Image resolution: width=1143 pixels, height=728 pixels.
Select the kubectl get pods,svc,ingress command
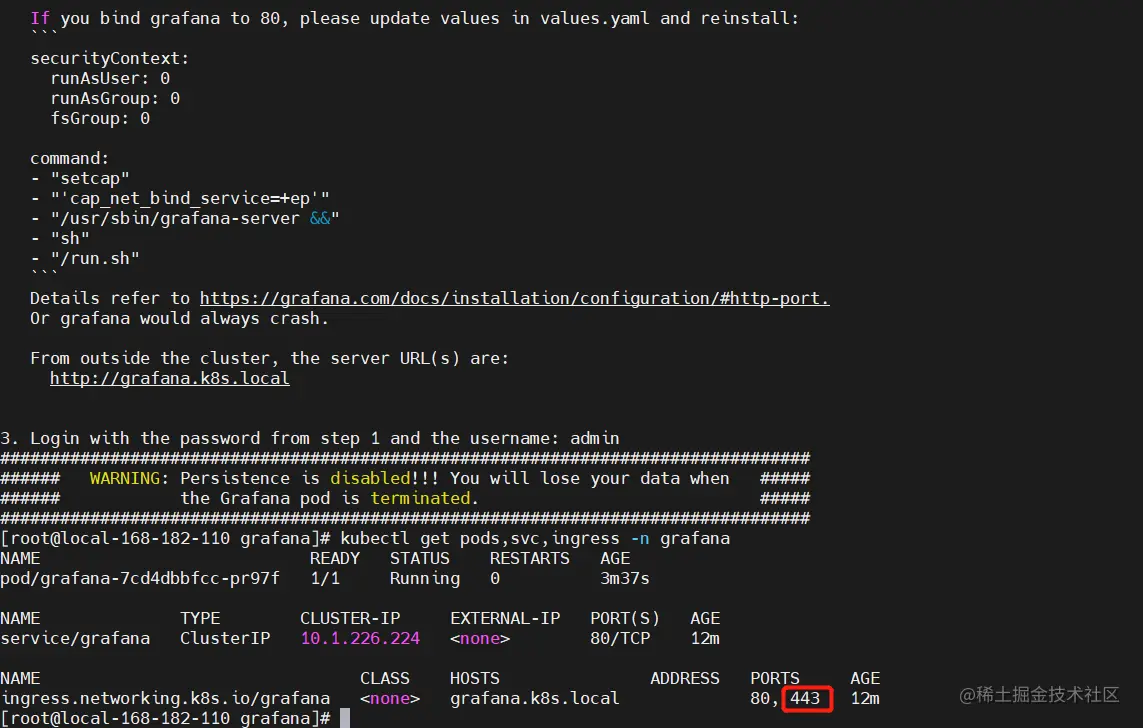pyautogui.click(x=535, y=538)
